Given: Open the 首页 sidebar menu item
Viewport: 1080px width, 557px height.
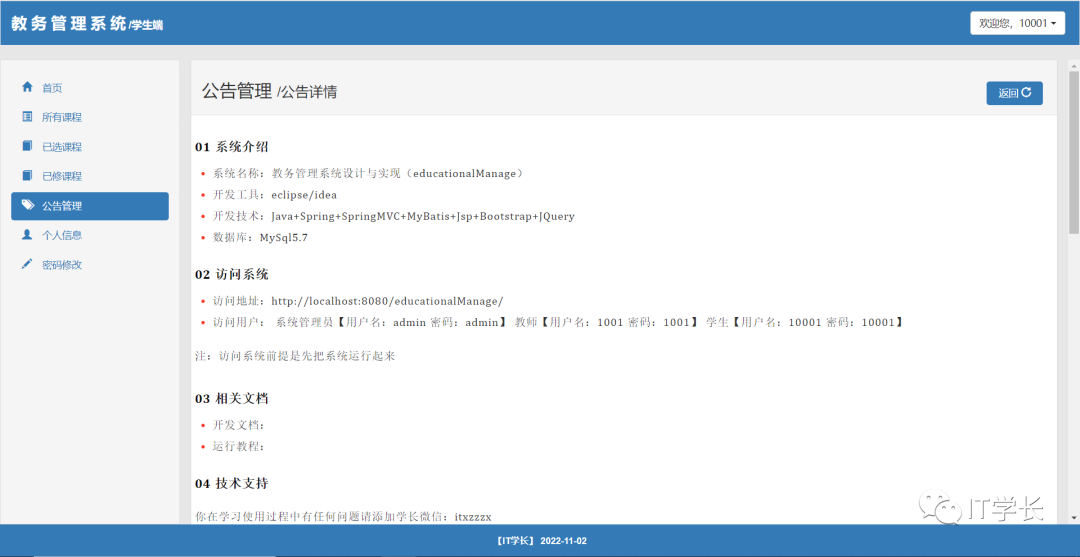Looking at the screenshot, I should coord(90,87).
